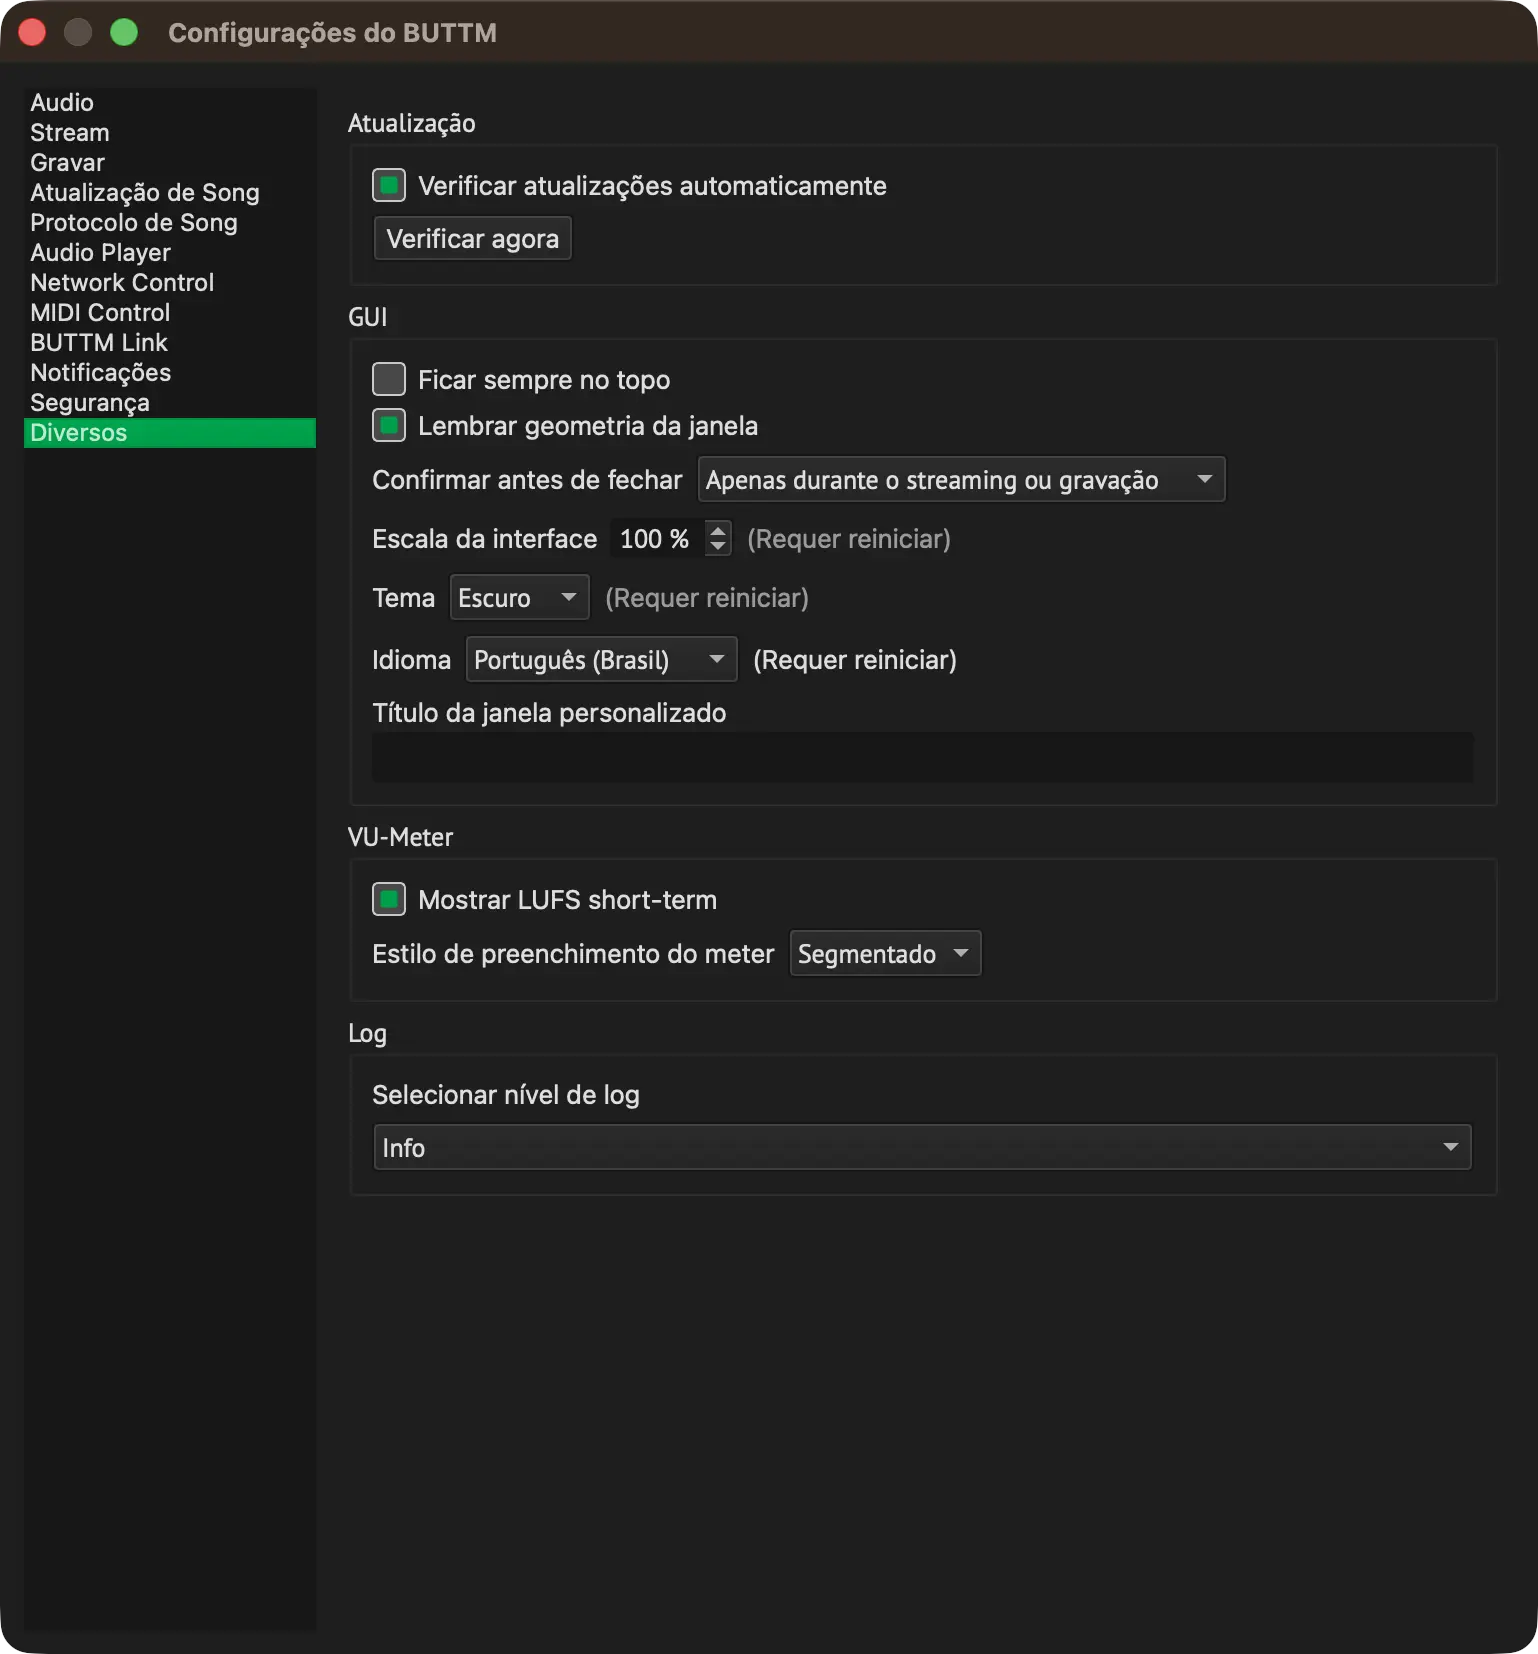The height and width of the screenshot is (1654, 1538).
Task: Click the 100 % scale field
Action: [x=657, y=539]
